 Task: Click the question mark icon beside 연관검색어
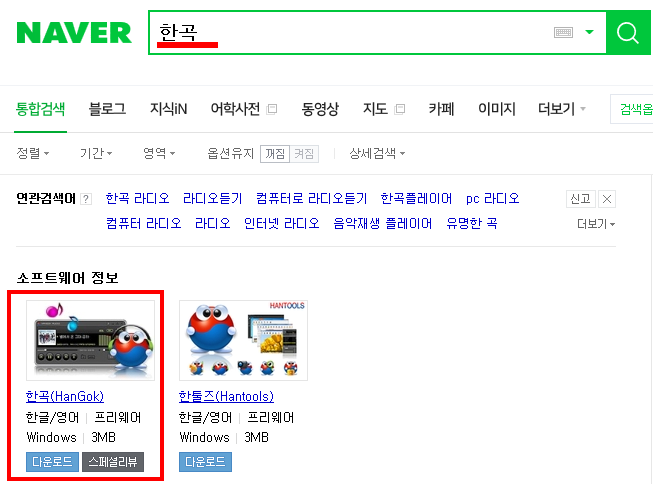pyautogui.click(x=86, y=199)
